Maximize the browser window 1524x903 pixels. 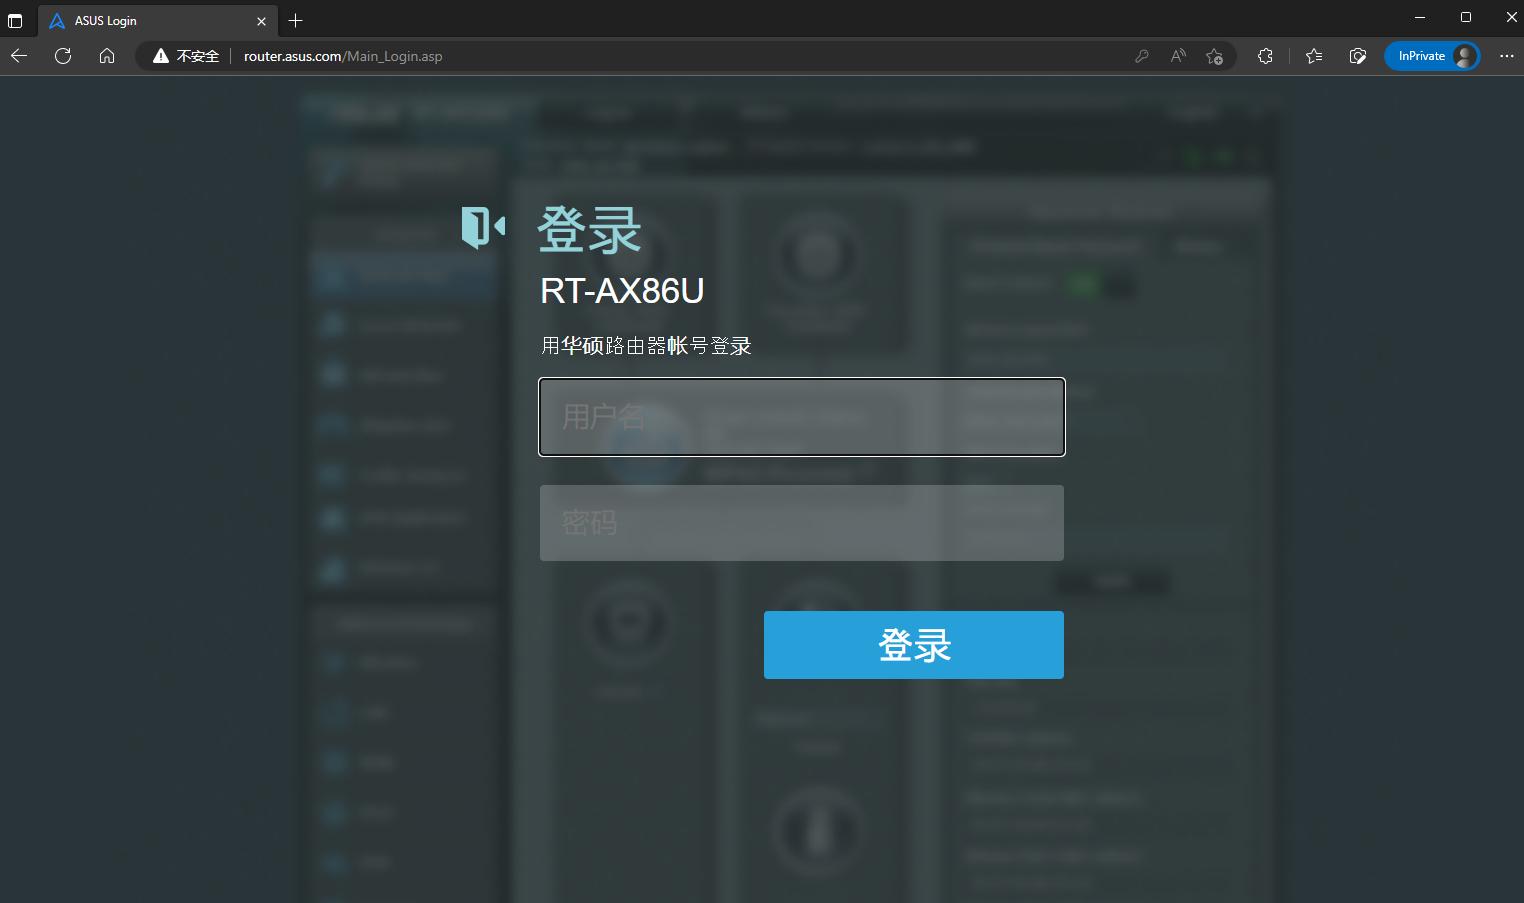[x=1466, y=17]
